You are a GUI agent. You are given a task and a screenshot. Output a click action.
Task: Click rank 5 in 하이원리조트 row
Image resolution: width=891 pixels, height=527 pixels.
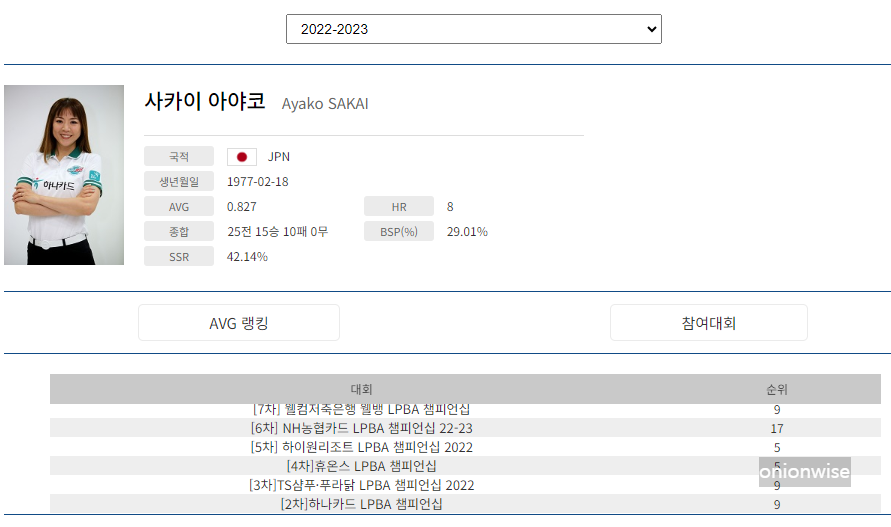777,448
